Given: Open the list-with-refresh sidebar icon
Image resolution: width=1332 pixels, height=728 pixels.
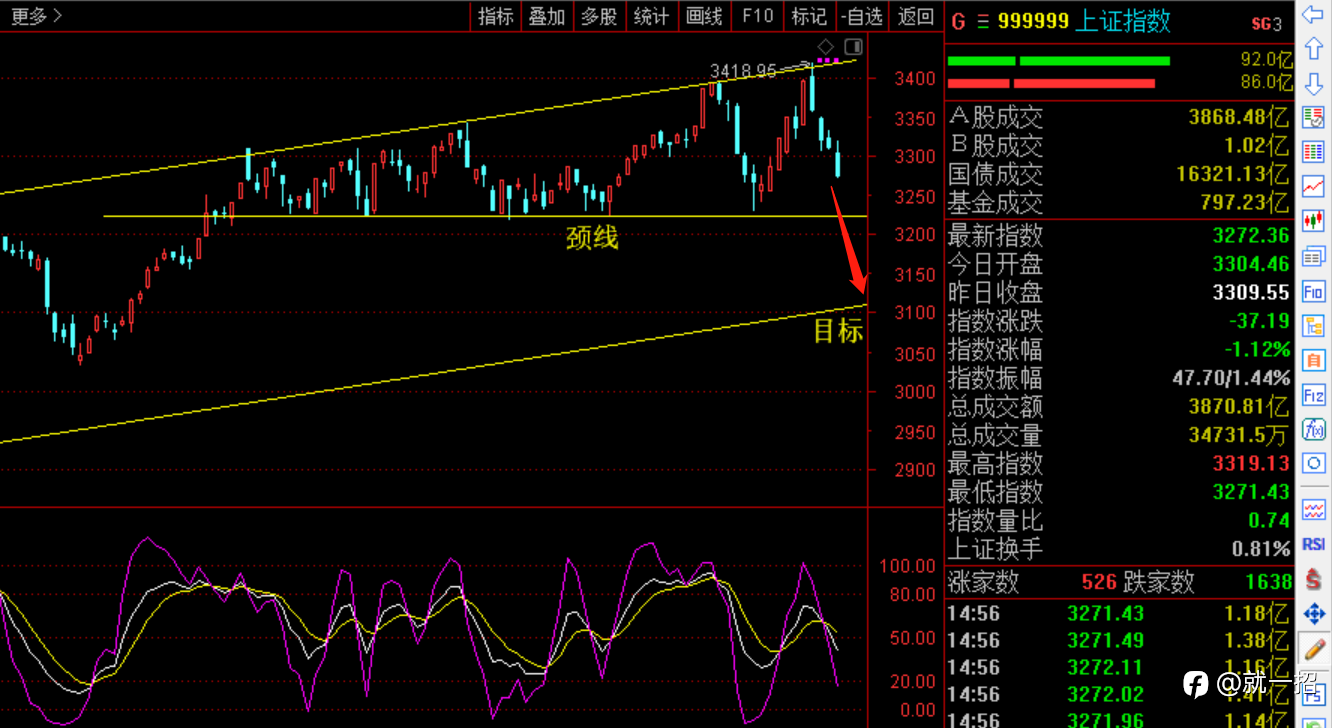Looking at the screenshot, I should coord(1313,118).
